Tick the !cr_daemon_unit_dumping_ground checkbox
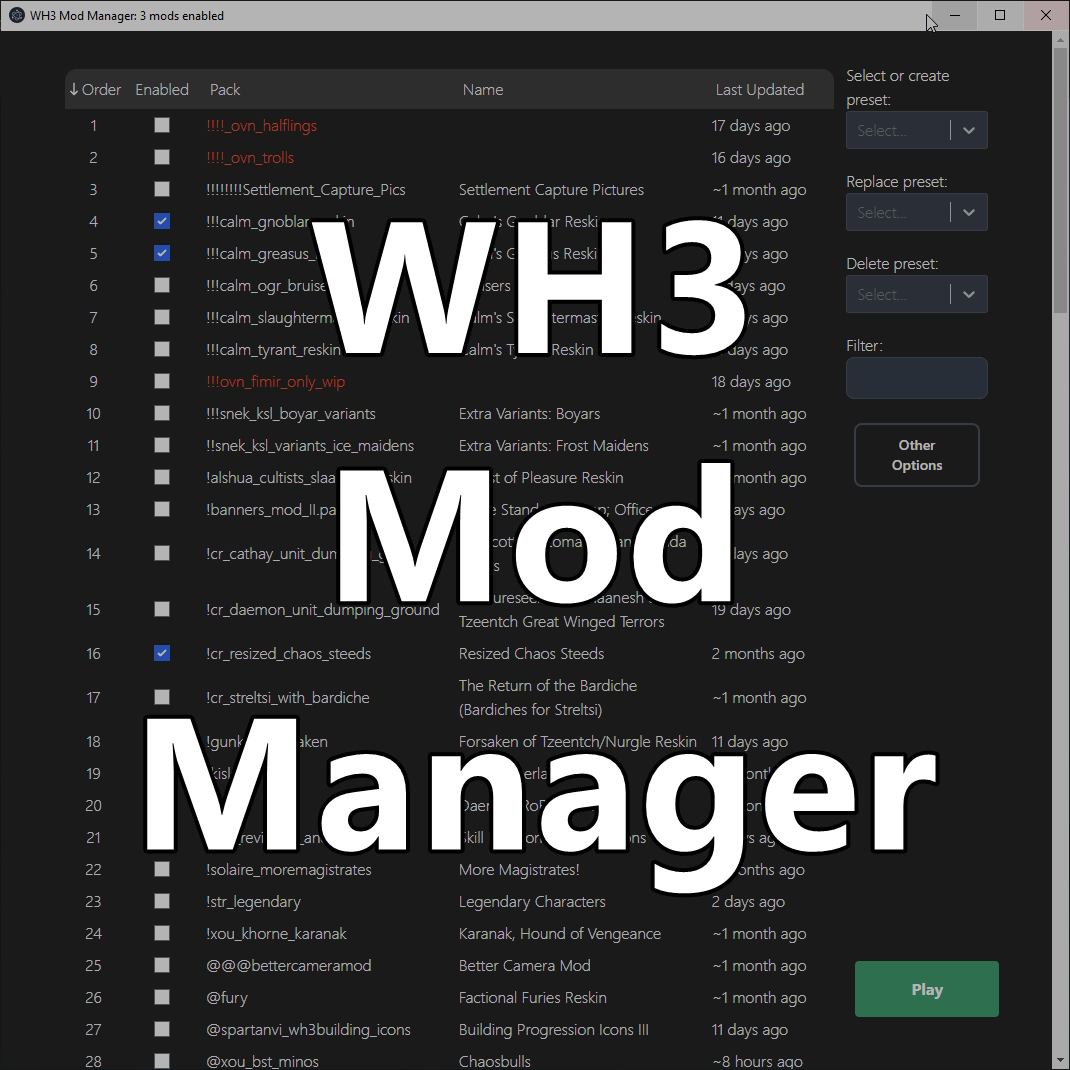 [162, 609]
